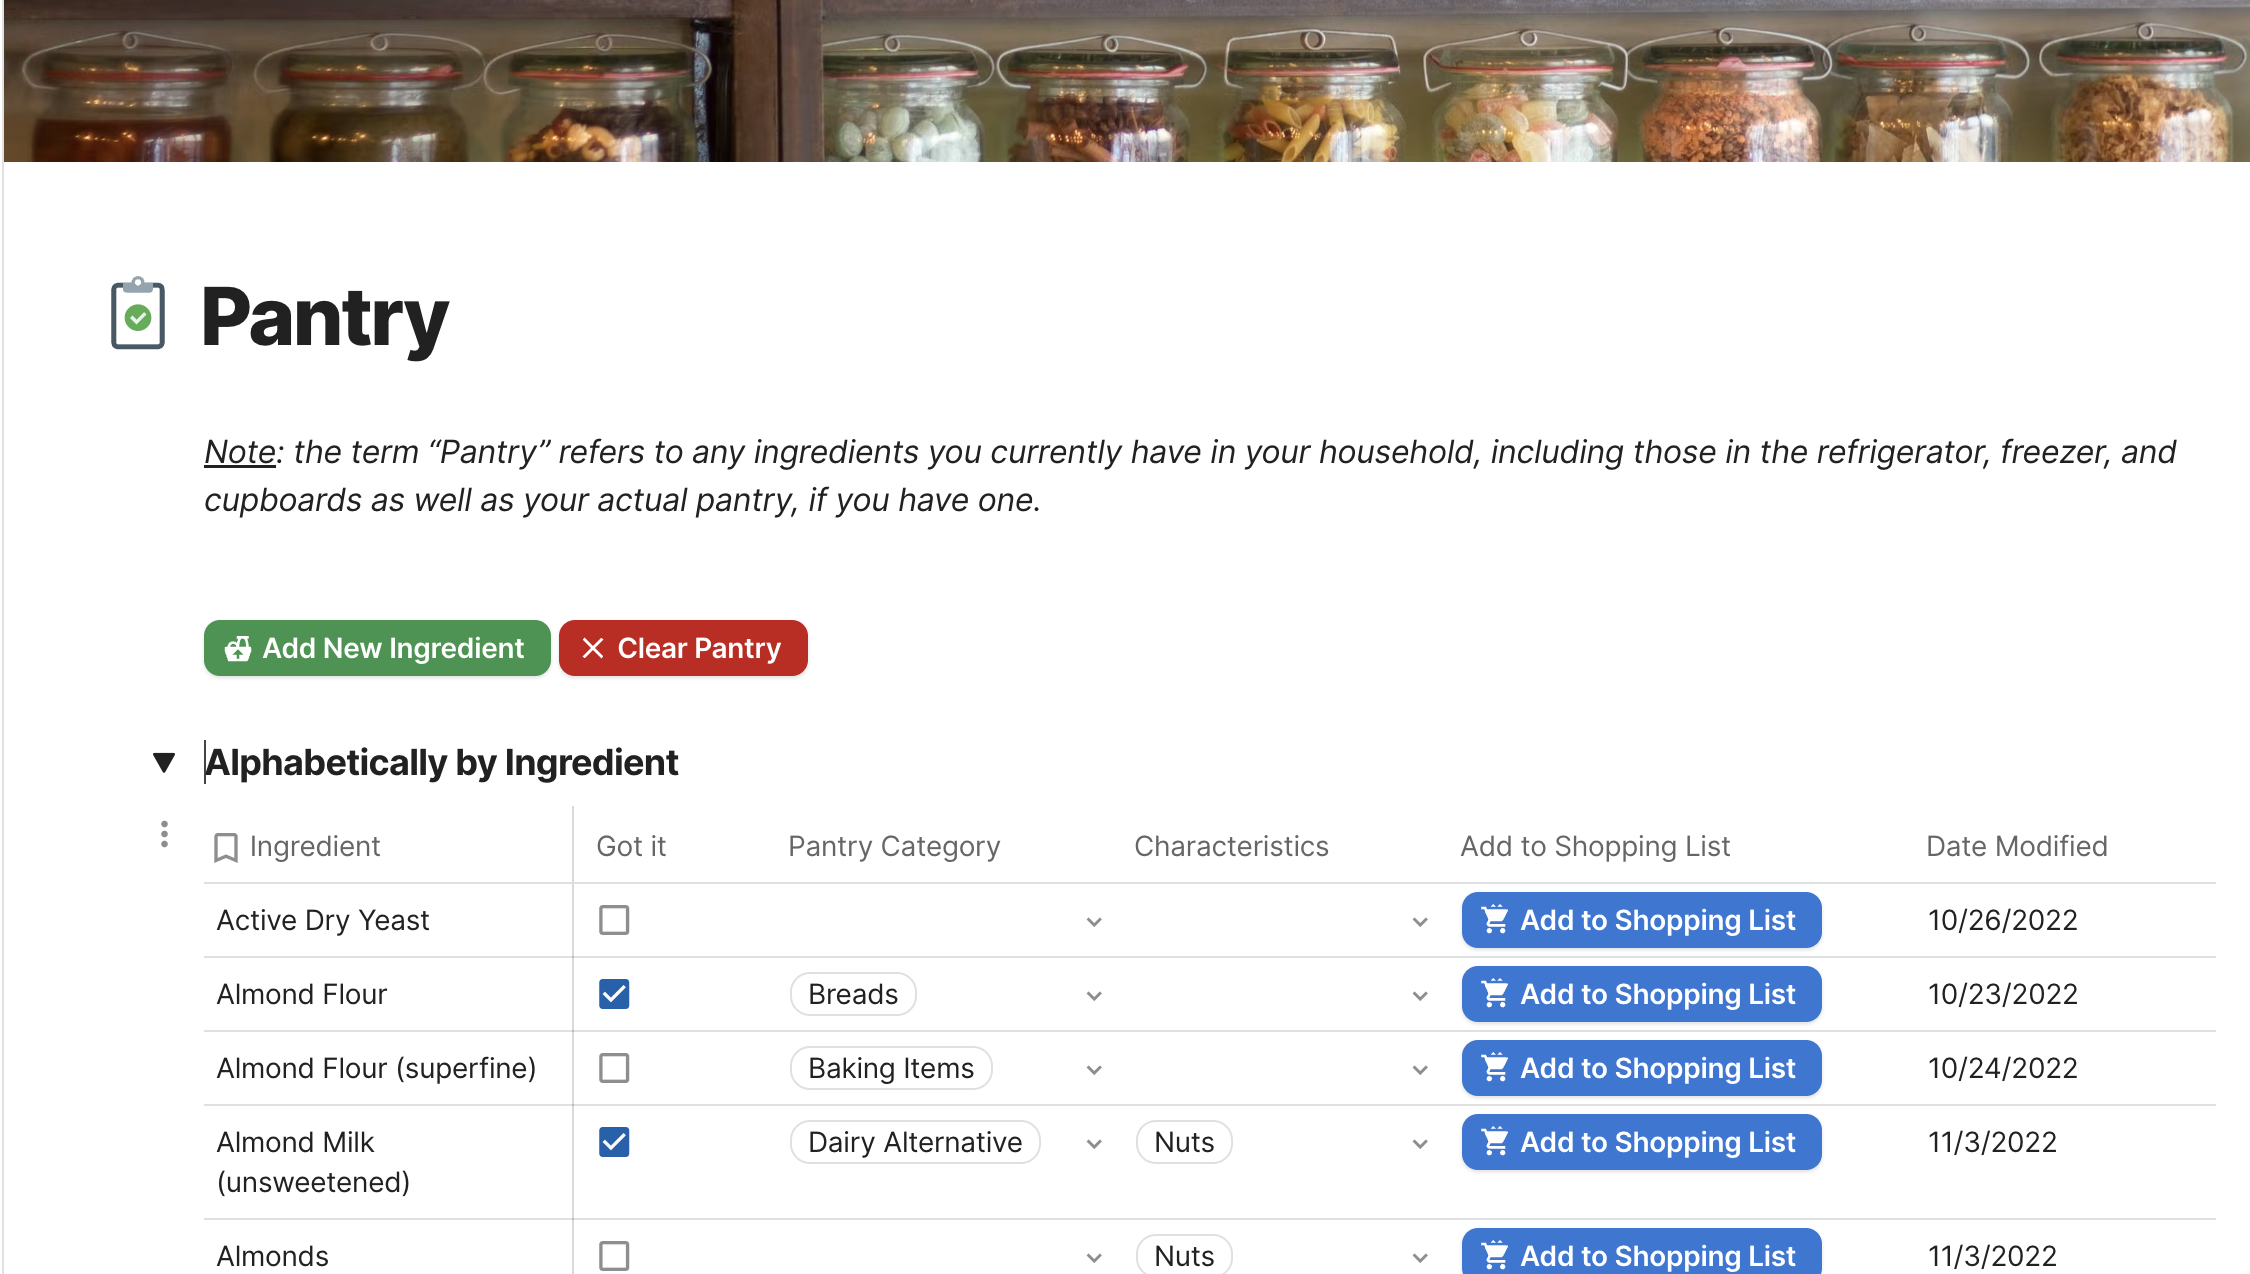Uncheck Got it for Almond Milk (unsweetened)

coord(614,1142)
